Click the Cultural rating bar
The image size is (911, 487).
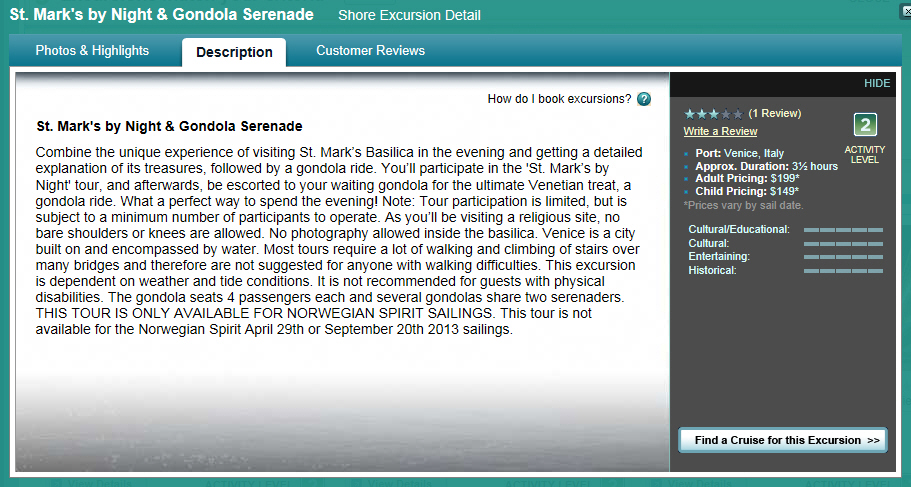click(843, 244)
